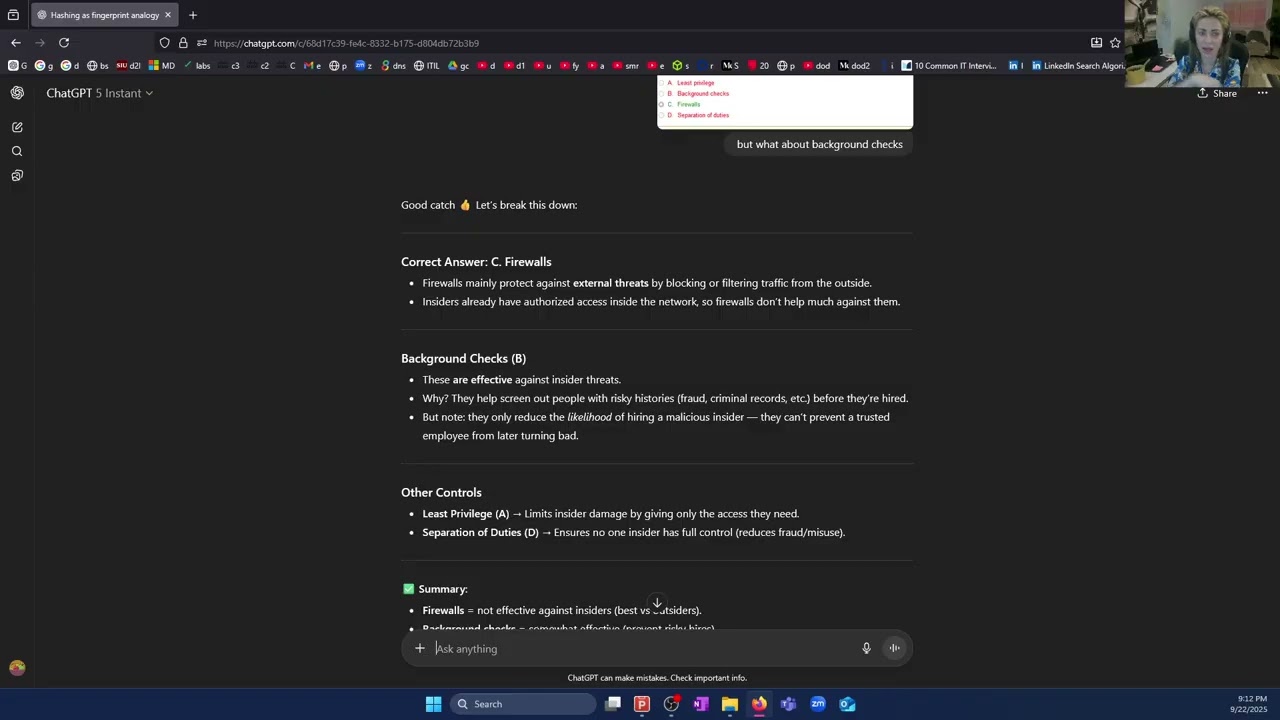Install the site as an app icon
Screen dimensions: 1280x720
click(x=1096, y=43)
